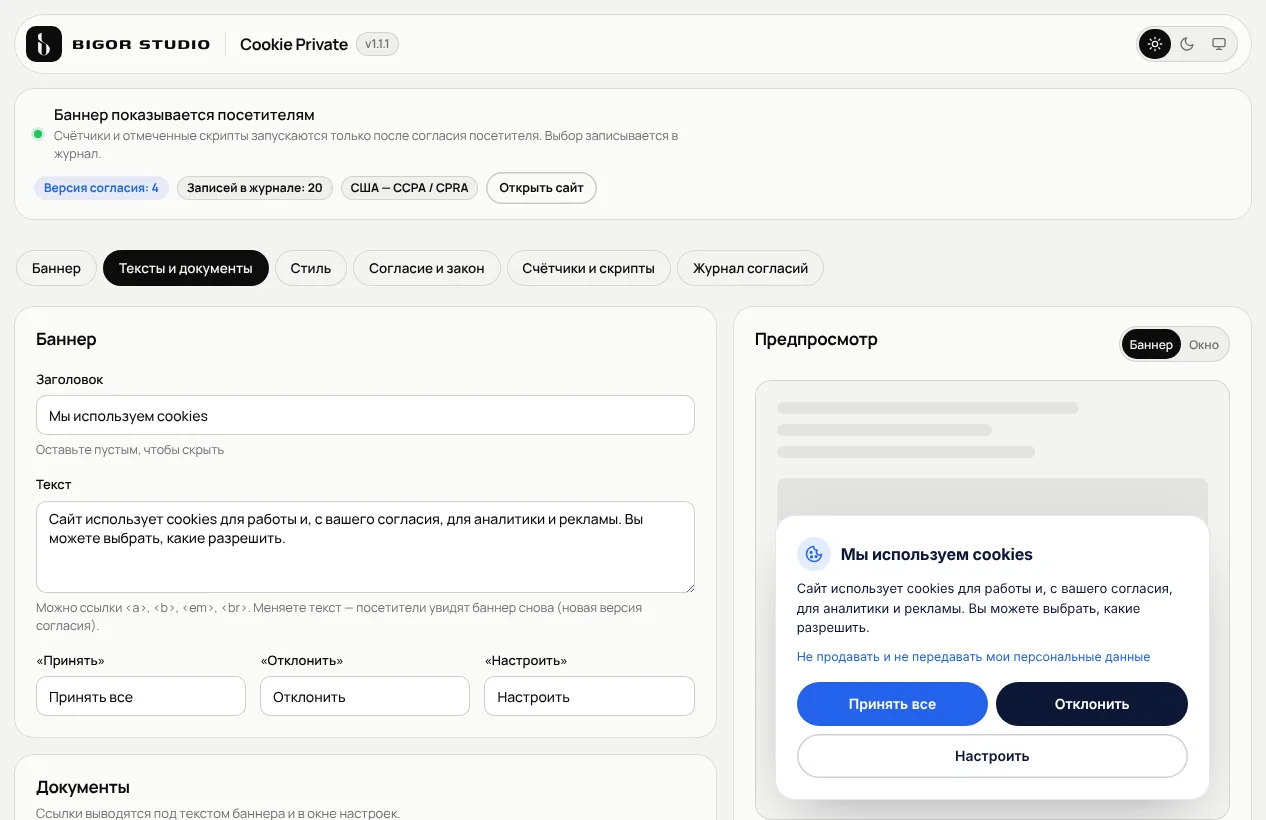Image resolution: width=1266 pixels, height=820 pixels.
Task: Click the 'Не продавать' personal data link
Action: pos(973,657)
